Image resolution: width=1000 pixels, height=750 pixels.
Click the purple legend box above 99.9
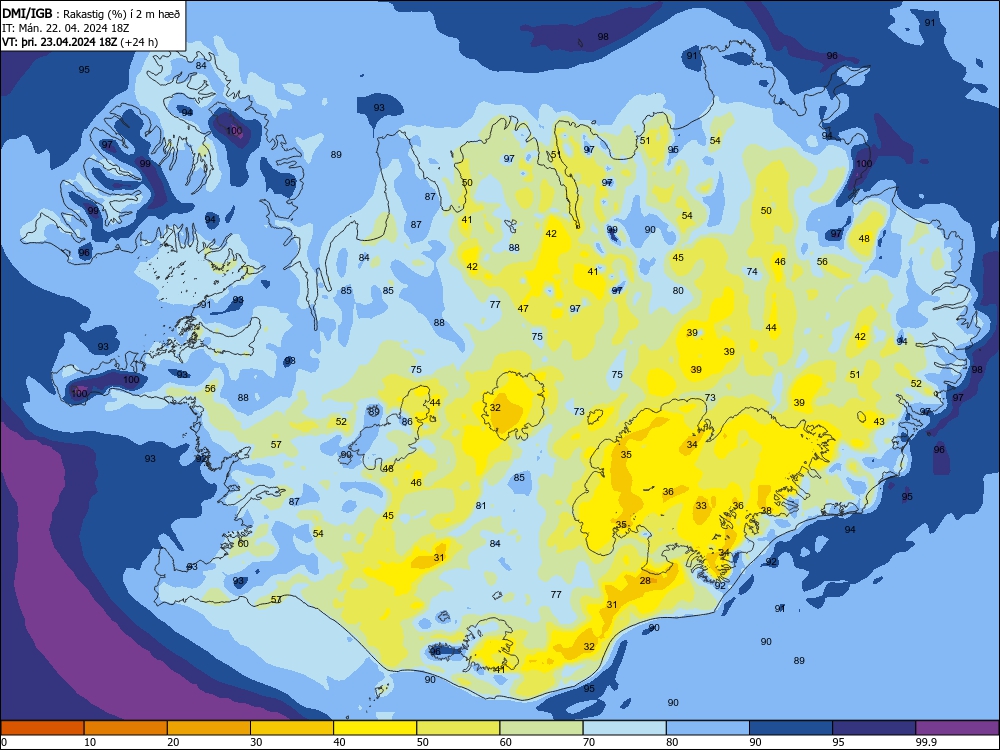957,728
